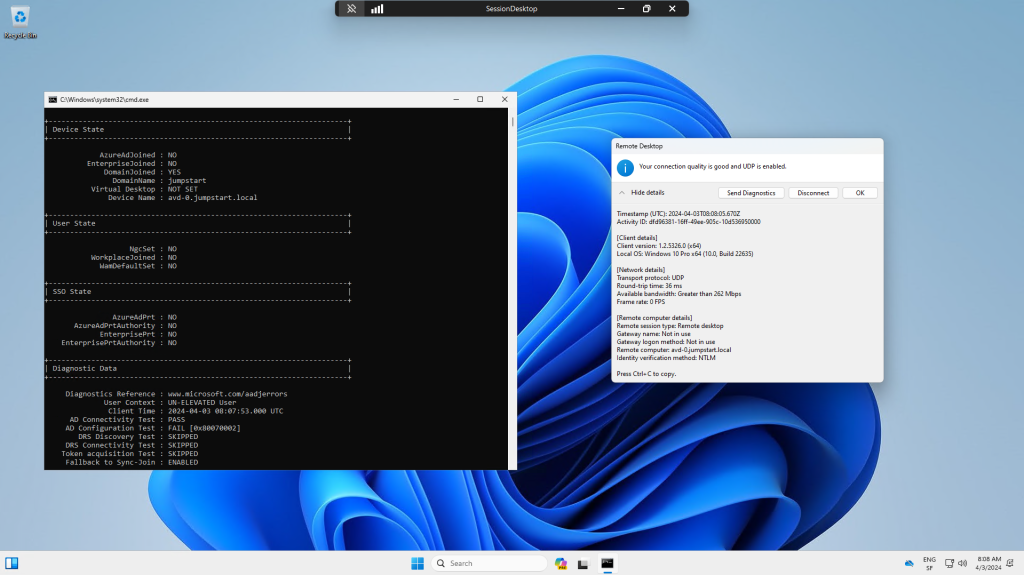
Task: Click the blue info icon in Remote Desktop dialog
Action: pos(625,168)
